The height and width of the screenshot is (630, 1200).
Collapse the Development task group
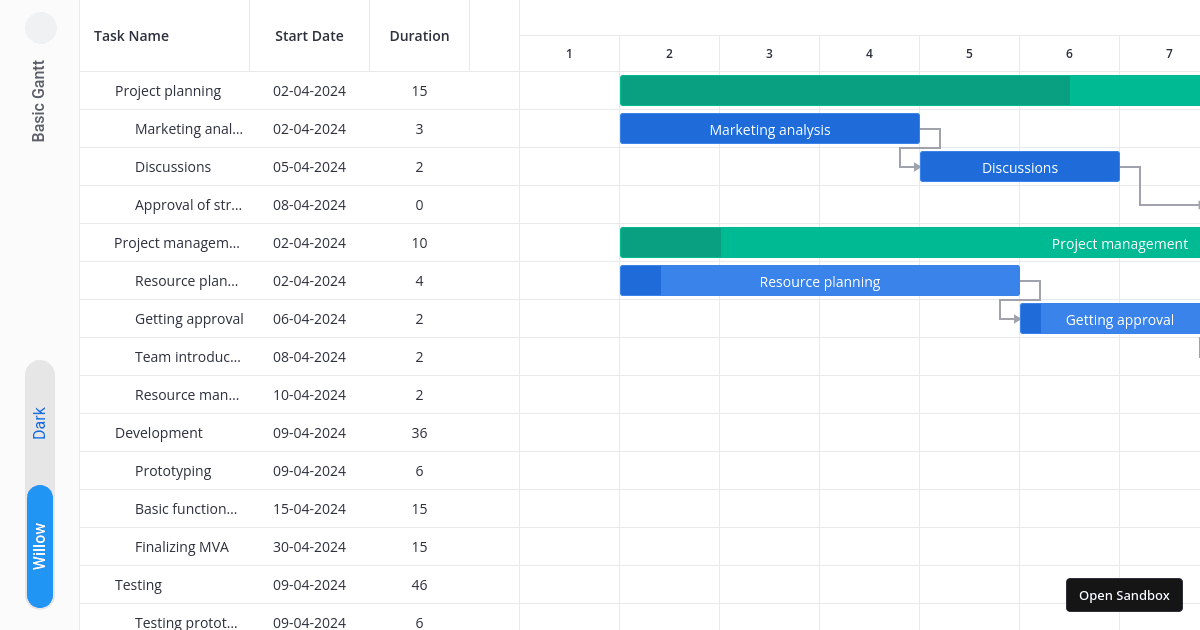[102, 433]
